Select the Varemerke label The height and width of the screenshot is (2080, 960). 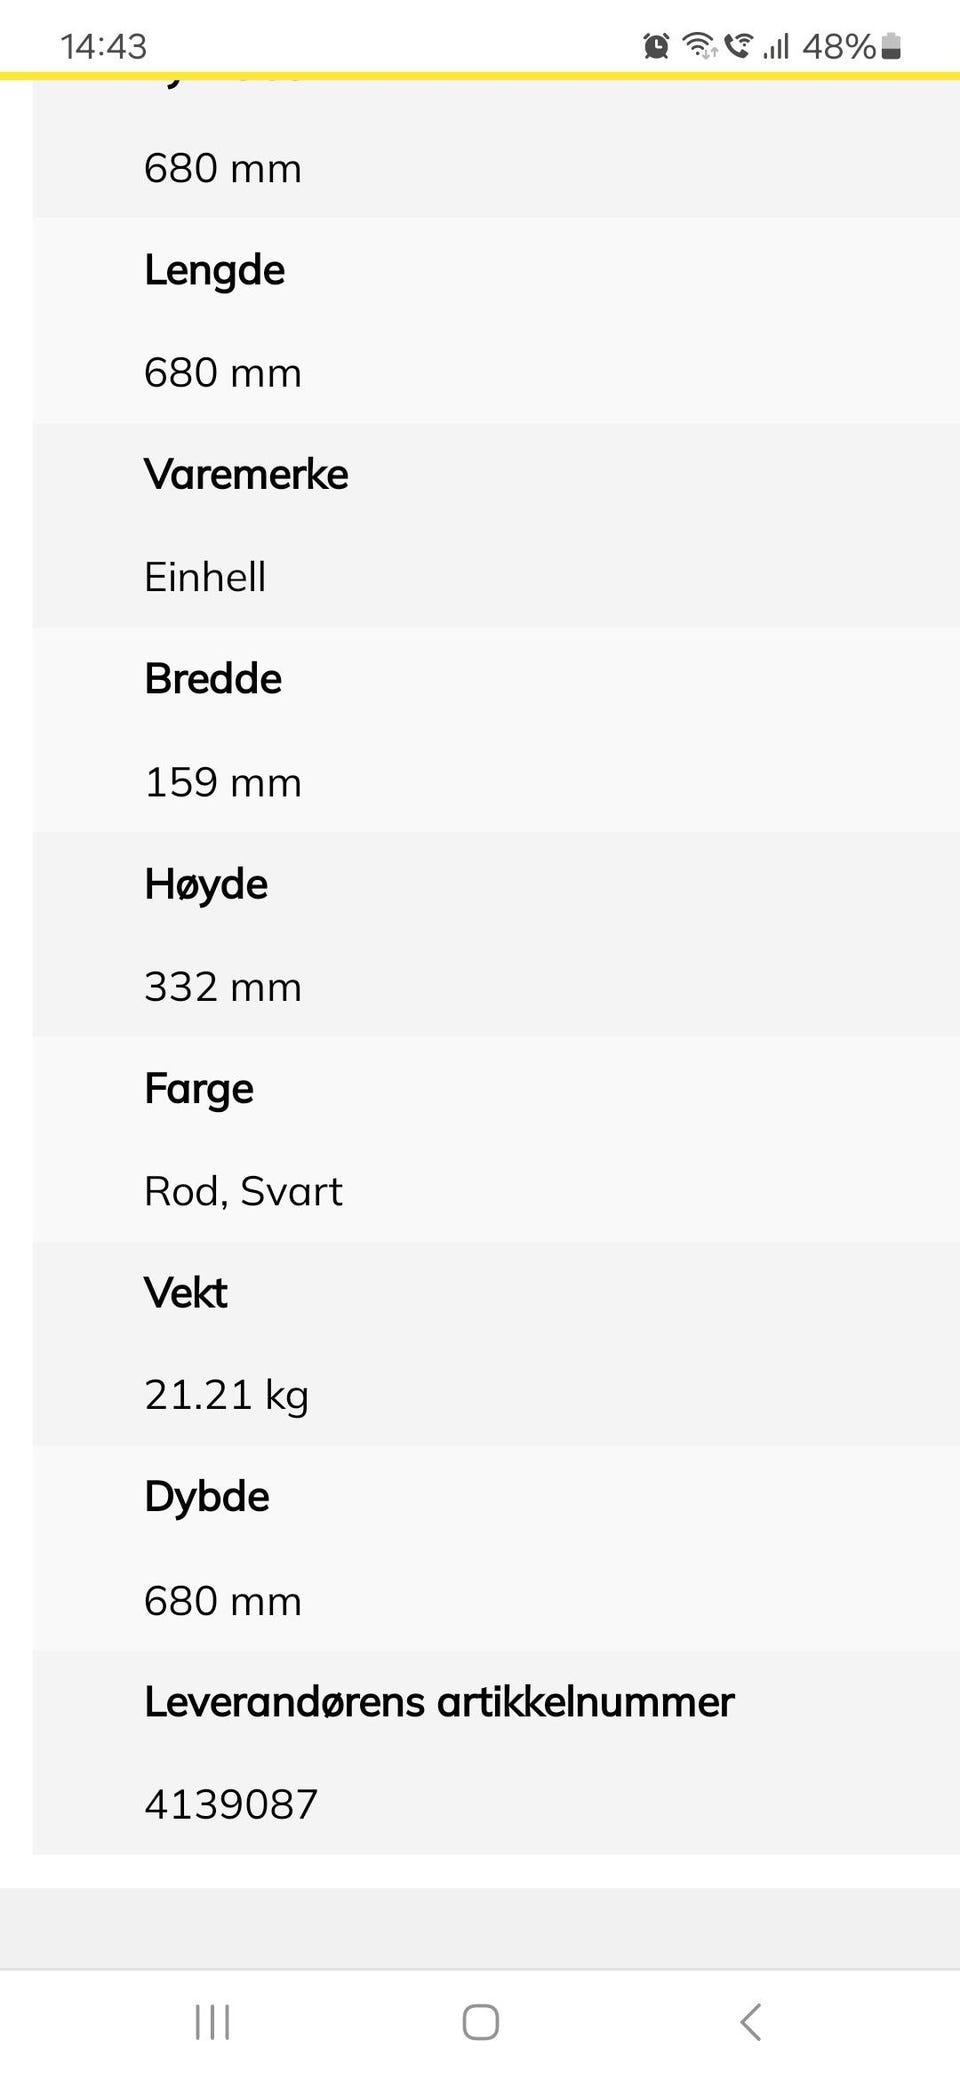(246, 474)
